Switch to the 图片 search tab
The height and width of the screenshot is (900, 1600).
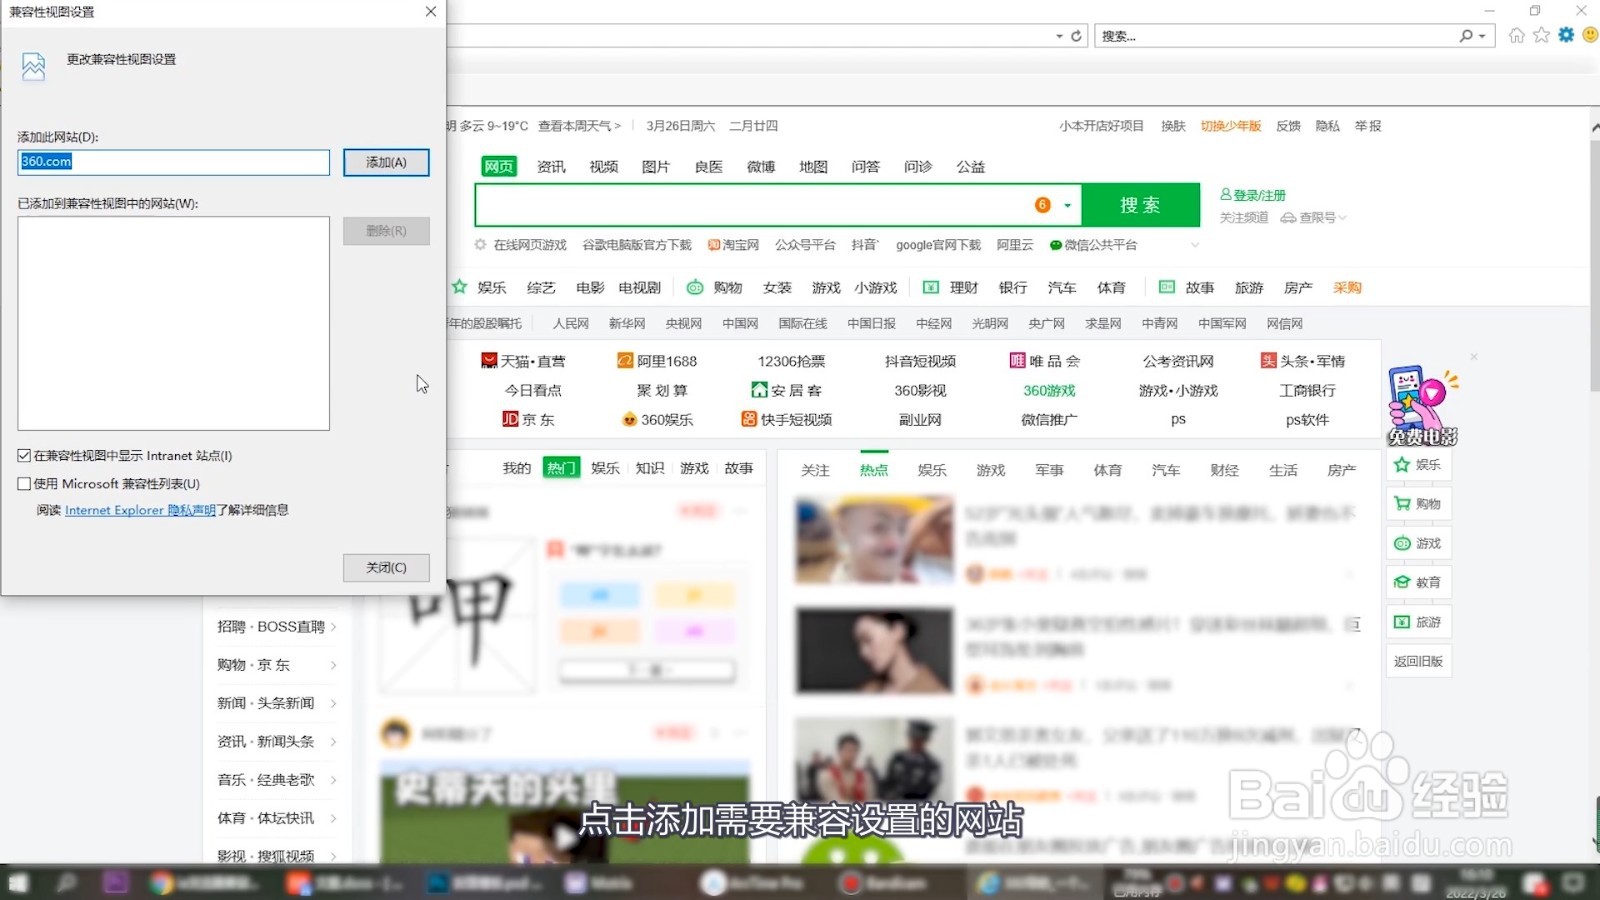[x=655, y=167]
